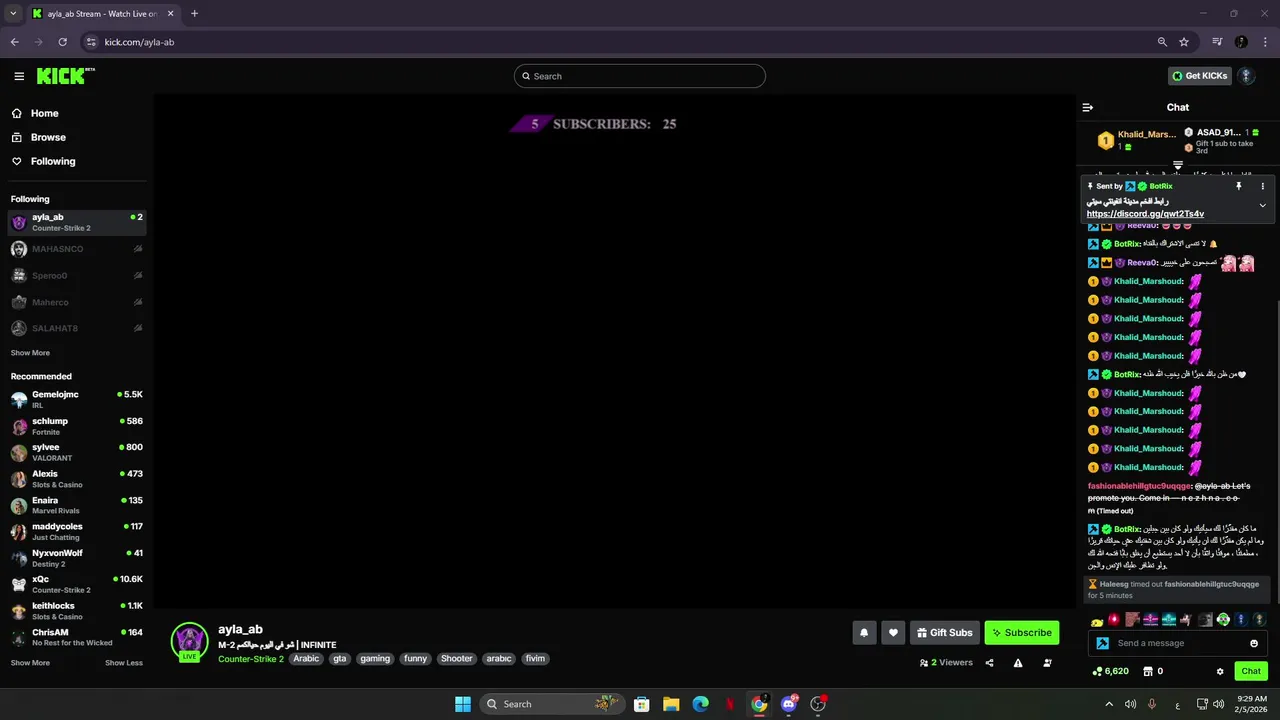The width and height of the screenshot is (1280, 720).
Task: Open the user-text icon beside report
Action: pyautogui.click(x=1047, y=662)
